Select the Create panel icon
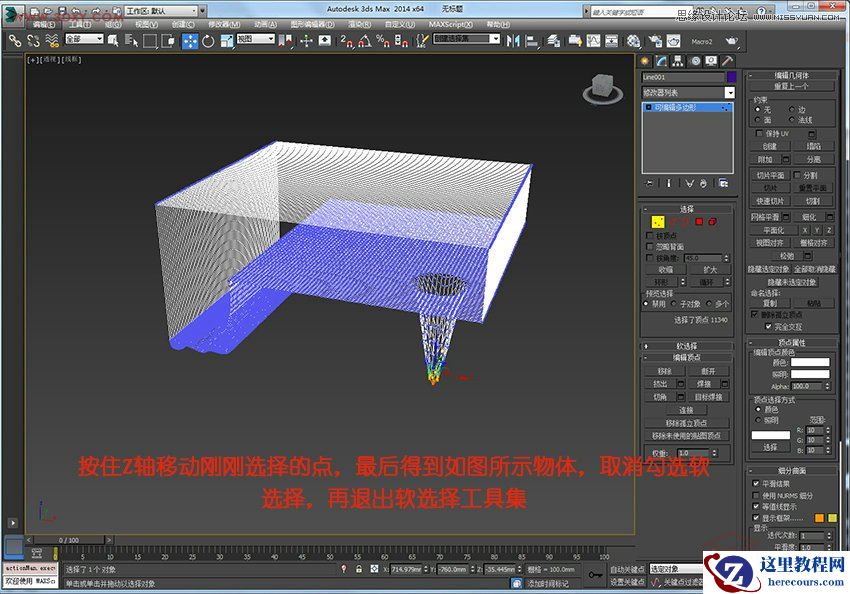Screen dimensions: 850x594 645,60
